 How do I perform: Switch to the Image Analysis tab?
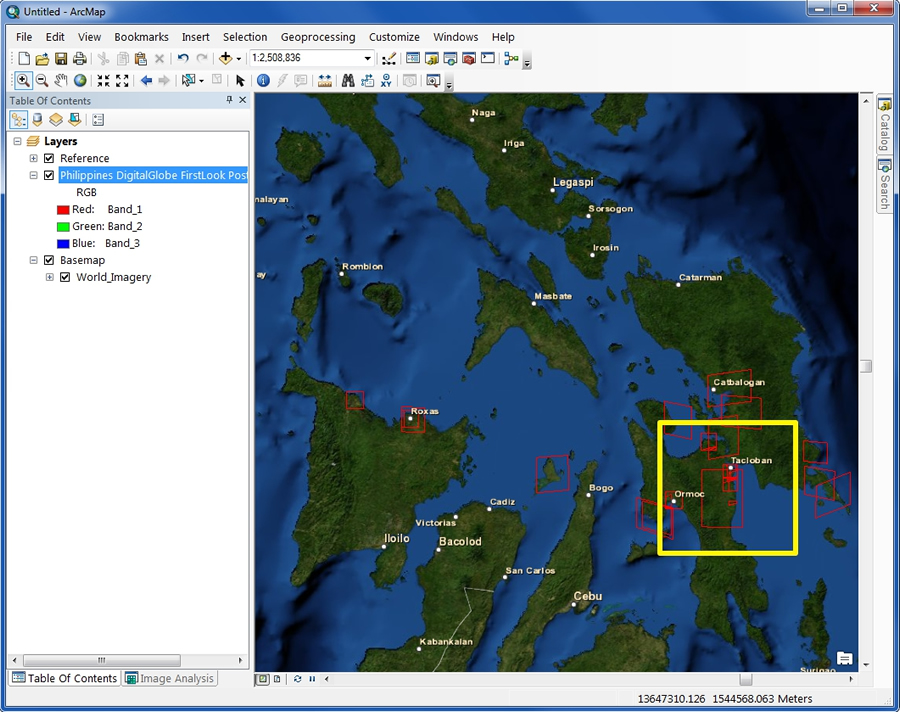point(170,678)
